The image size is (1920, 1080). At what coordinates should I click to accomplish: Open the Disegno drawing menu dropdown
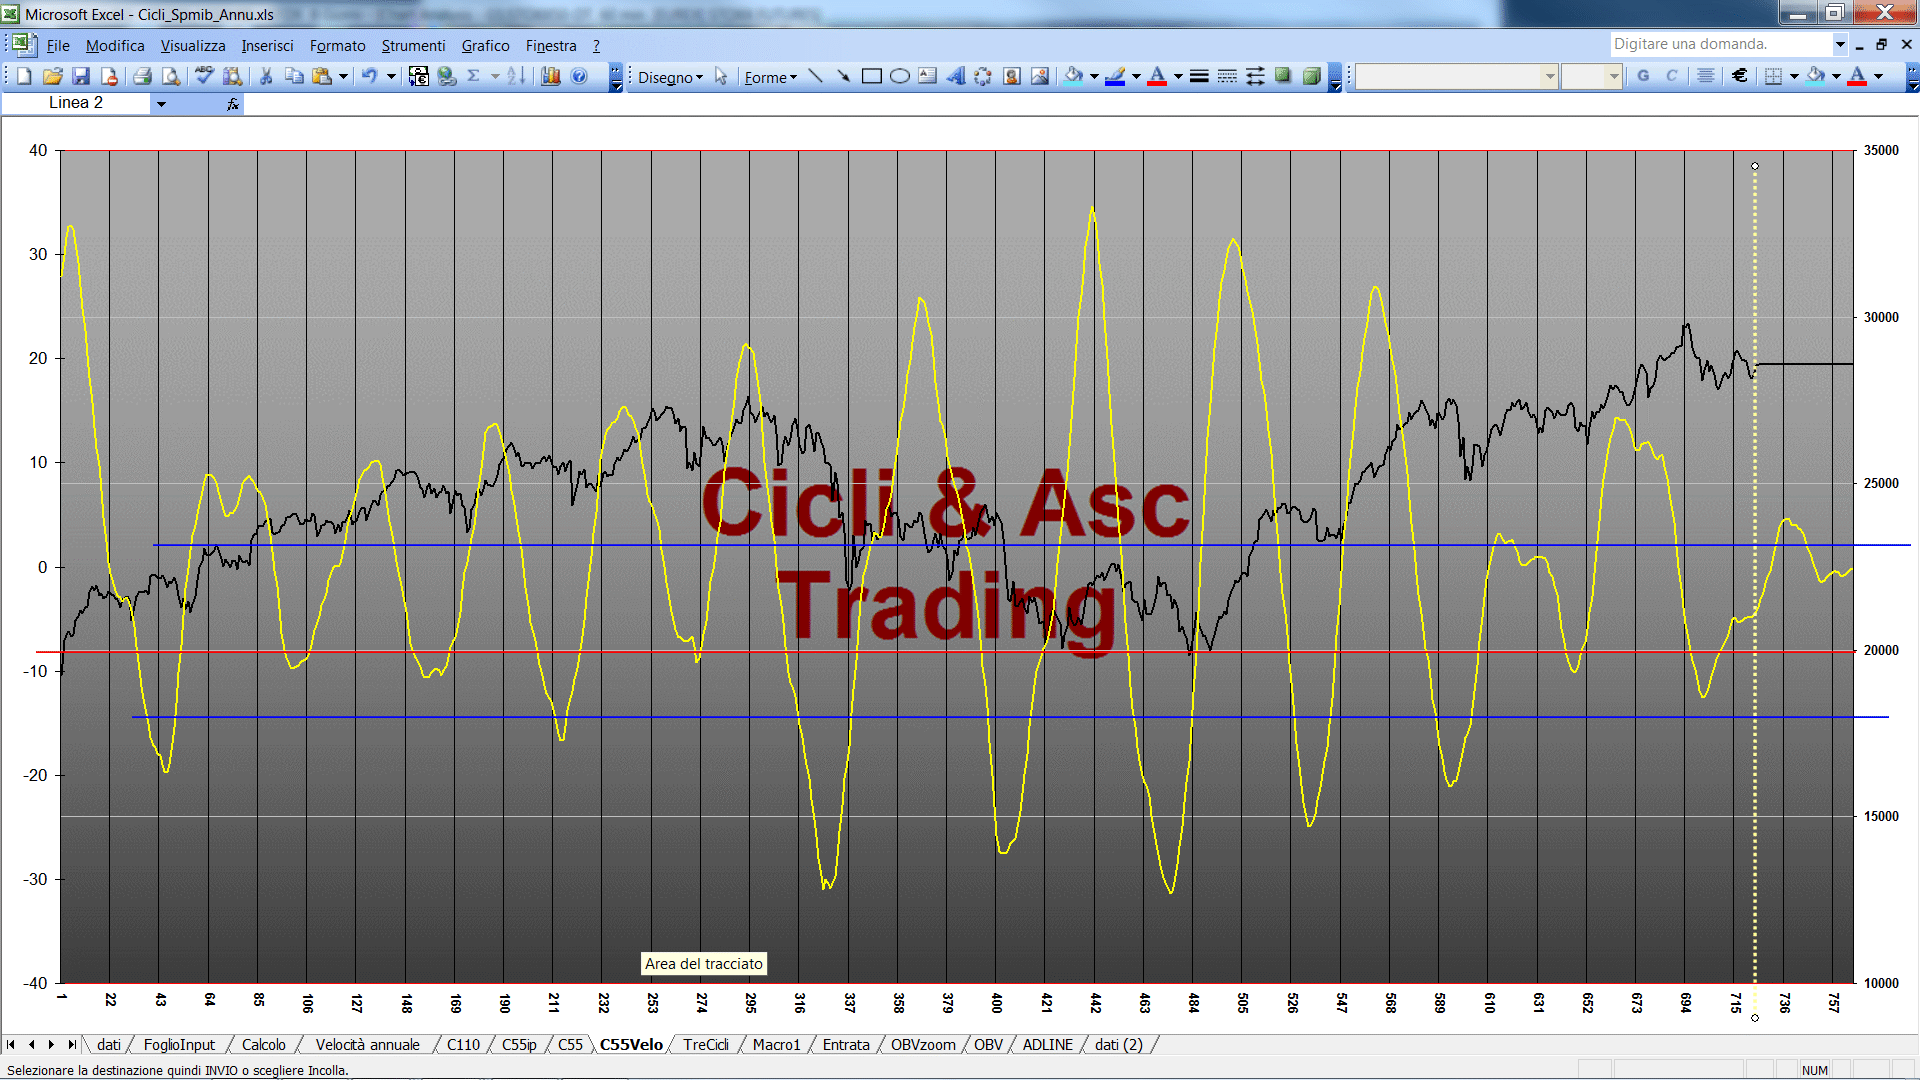pyautogui.click(x=670, y=77)
